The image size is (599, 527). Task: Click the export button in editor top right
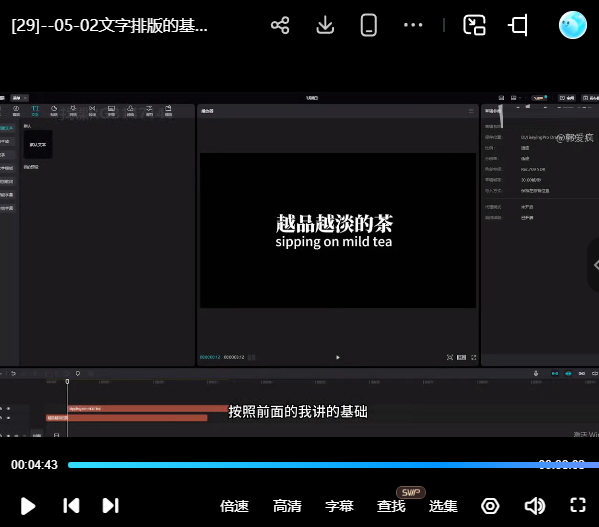pos(590,98)
